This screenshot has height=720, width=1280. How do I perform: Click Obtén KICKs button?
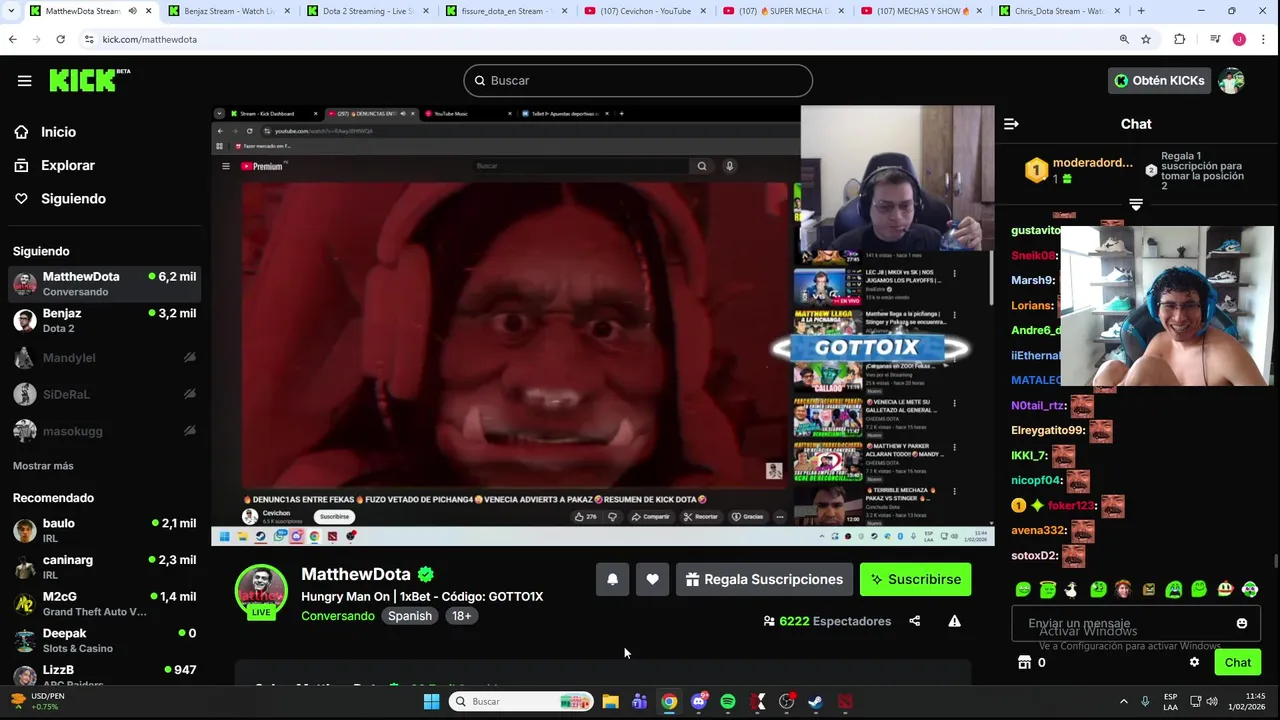pyautogui.click(x=1159, y=80)
